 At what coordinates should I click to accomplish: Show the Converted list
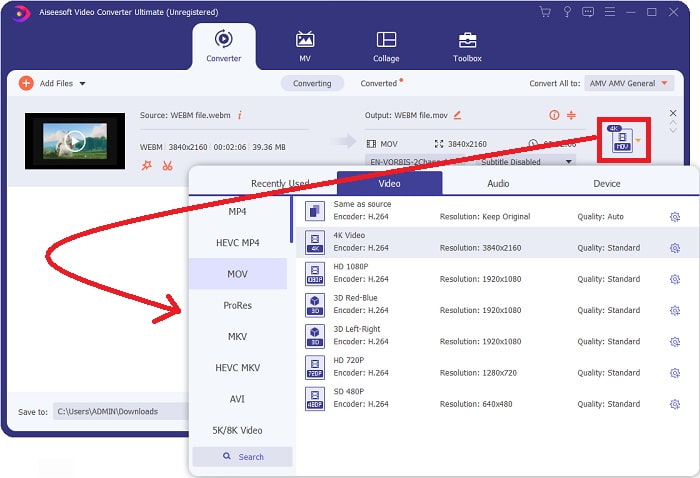379,83
